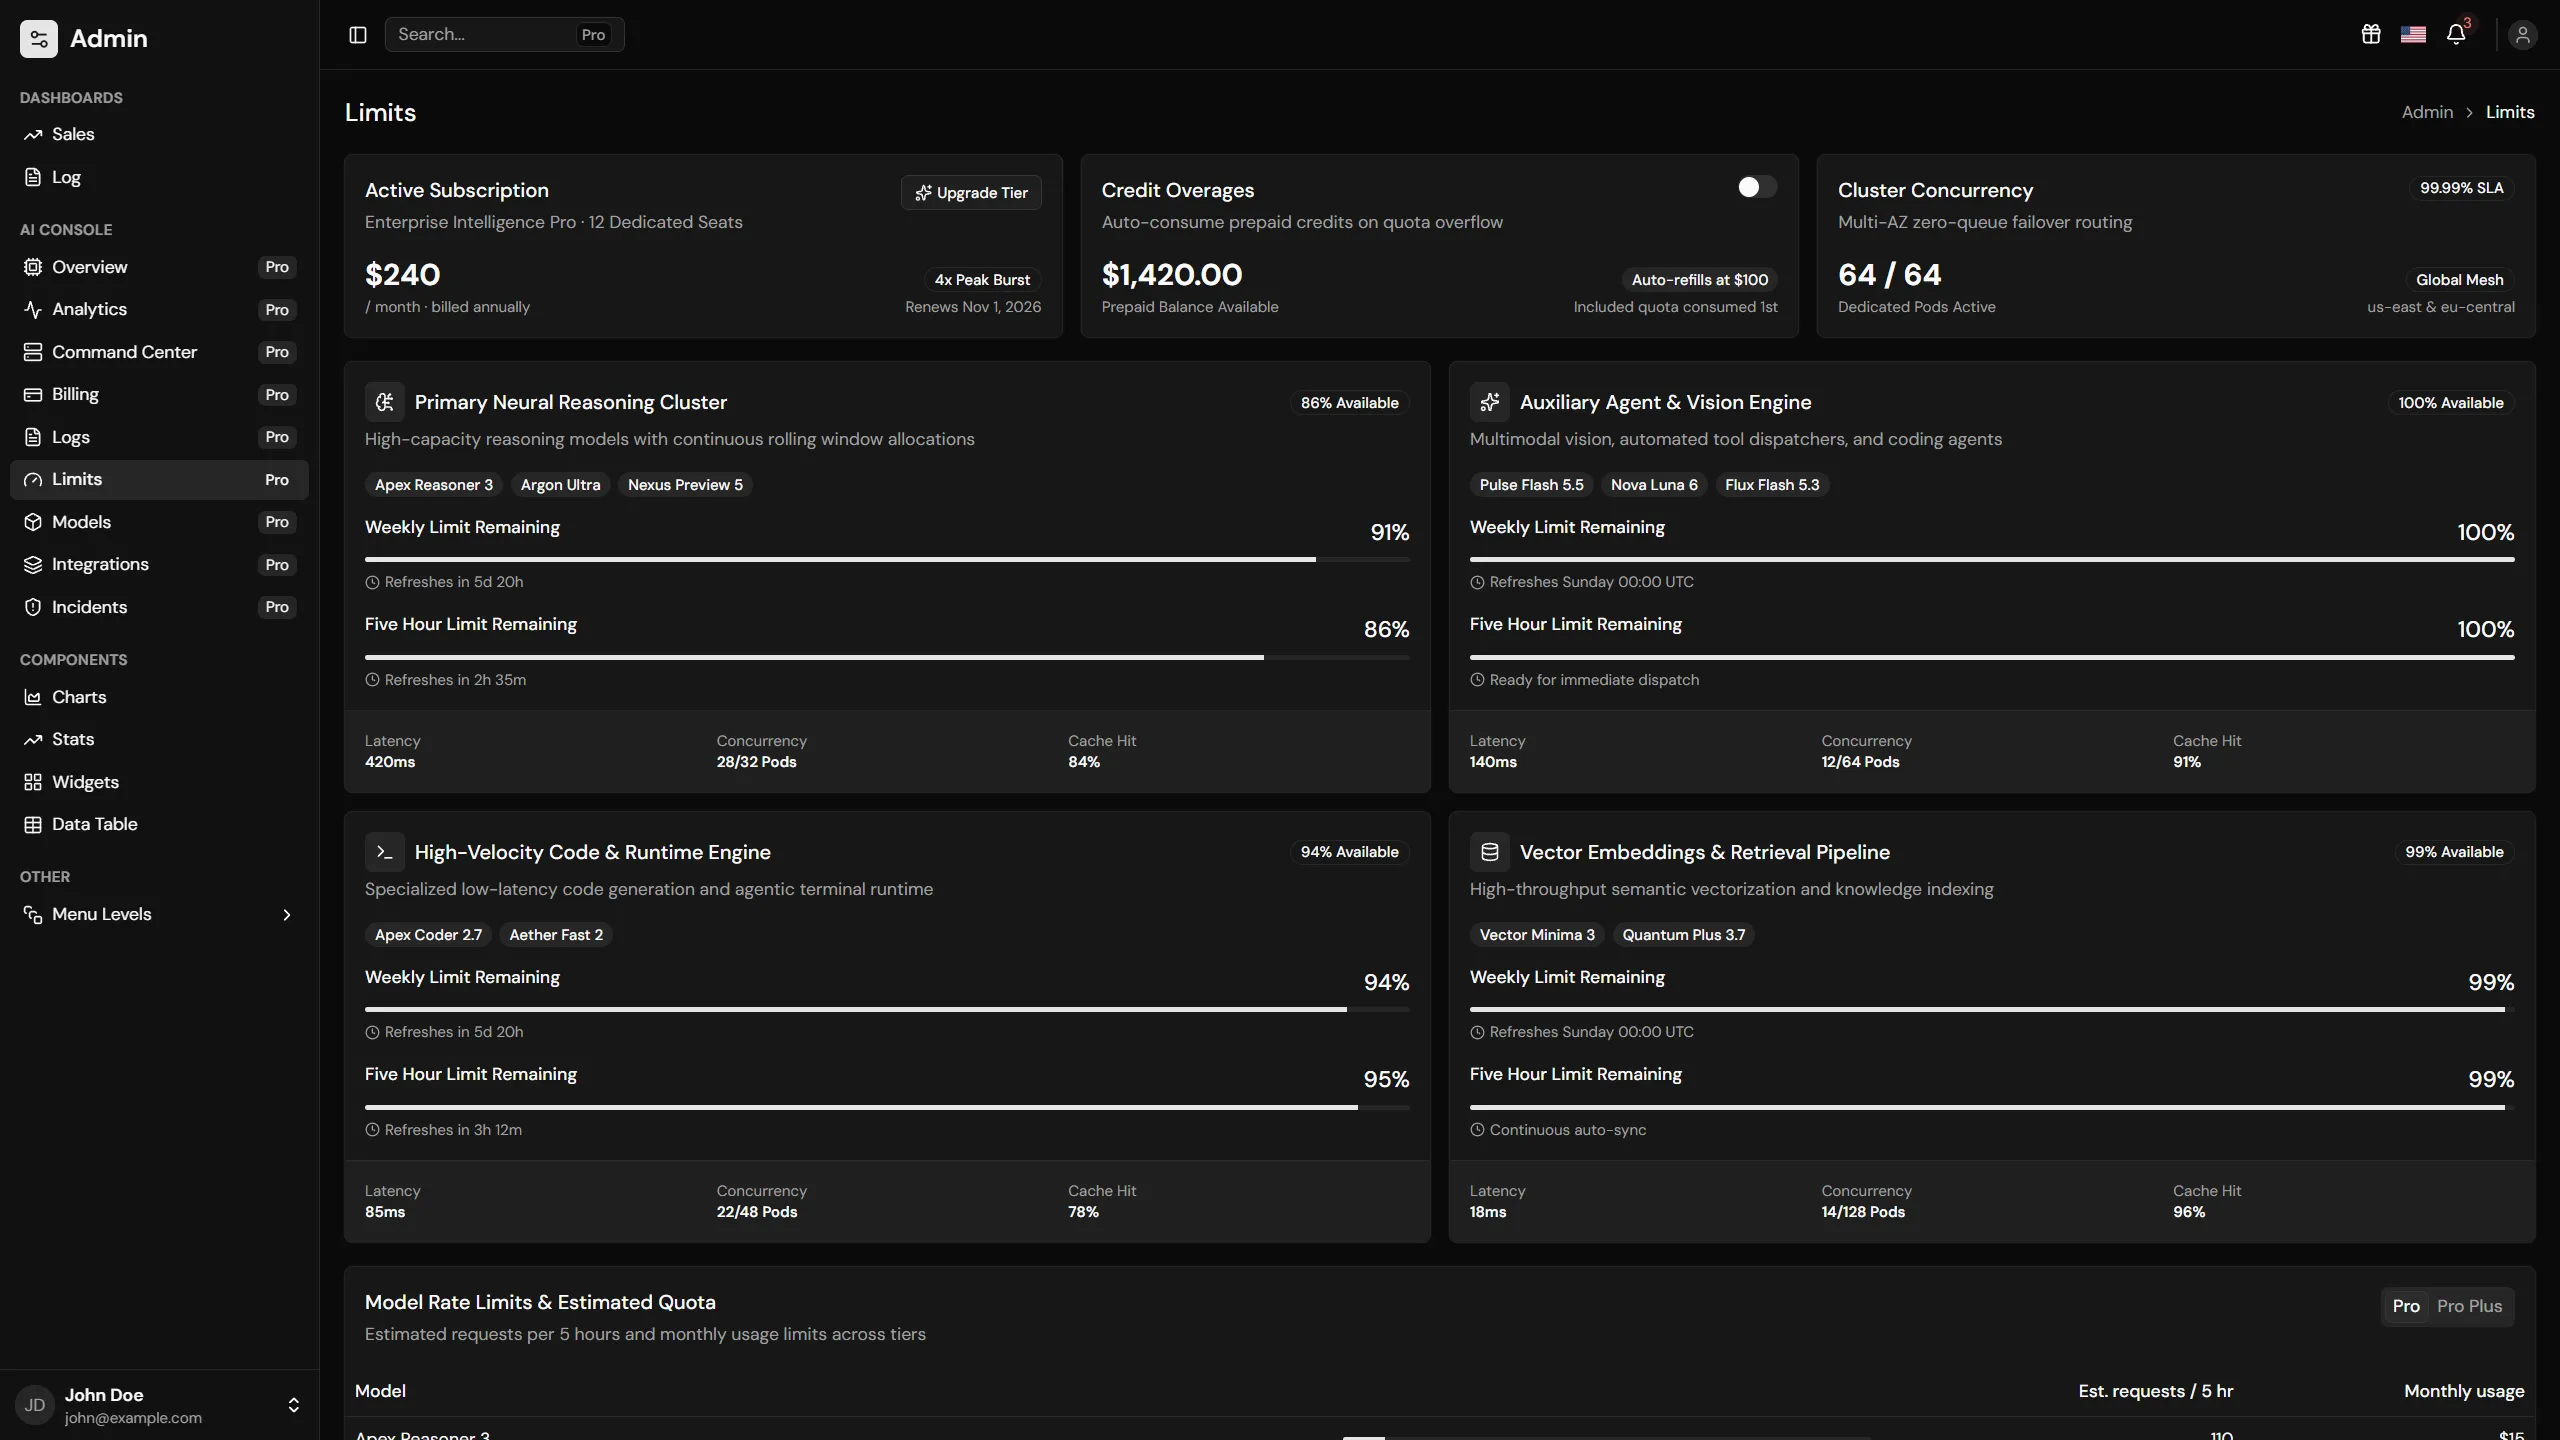This screenshot has width=2560, height=1440.
Task: Open Command Center
Action: [160, 352]
